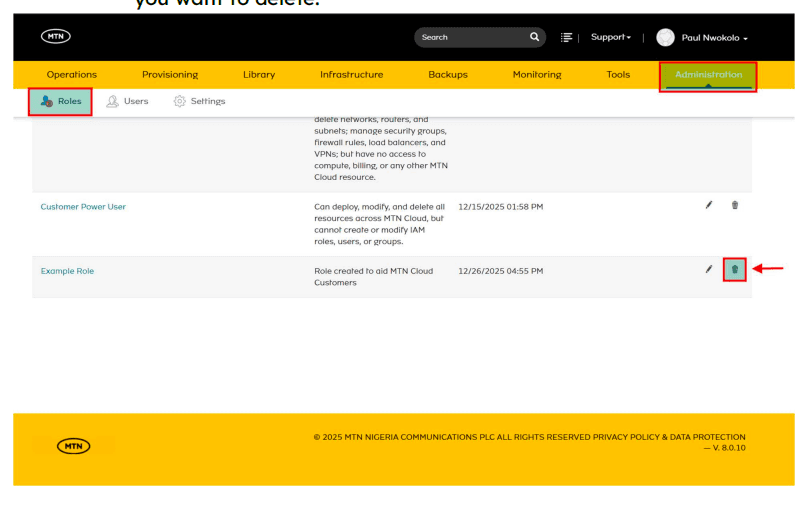
Task: Delete the Customer Power User role
Action: [734, 205]
